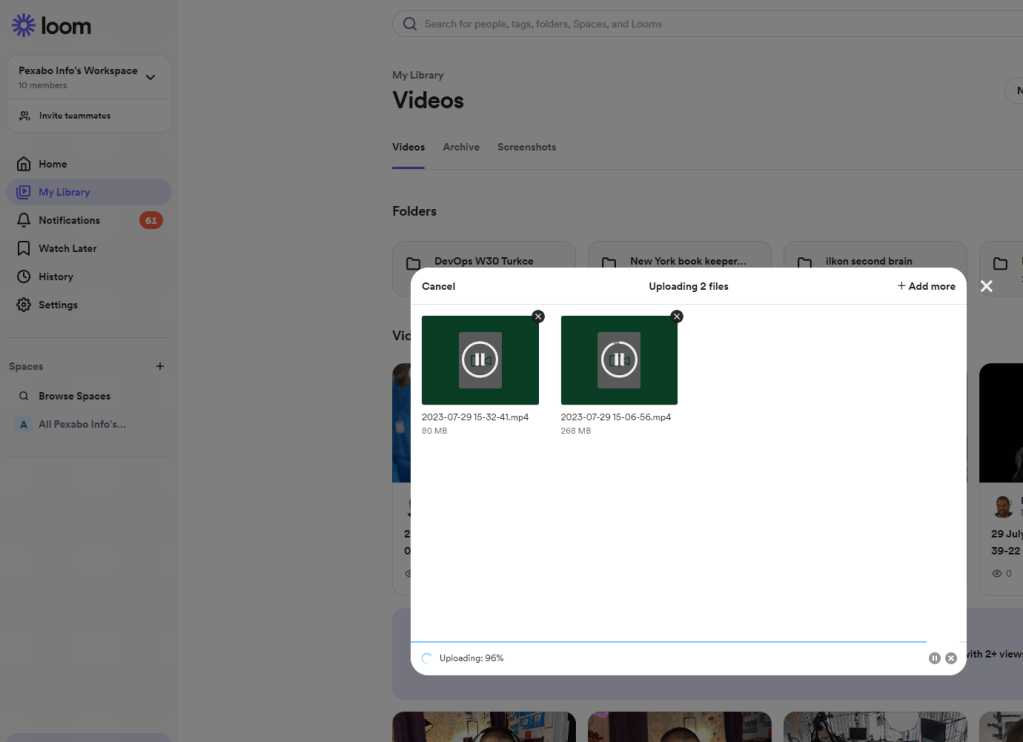Open My Library in the sidebar
The image size is (1023, 742).
89,192
